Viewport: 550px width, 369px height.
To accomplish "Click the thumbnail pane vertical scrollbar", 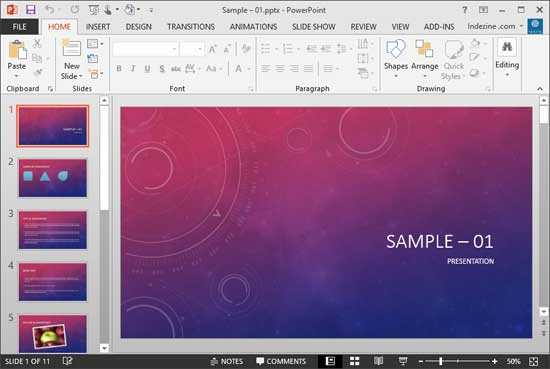I will (x=104, y=224).
